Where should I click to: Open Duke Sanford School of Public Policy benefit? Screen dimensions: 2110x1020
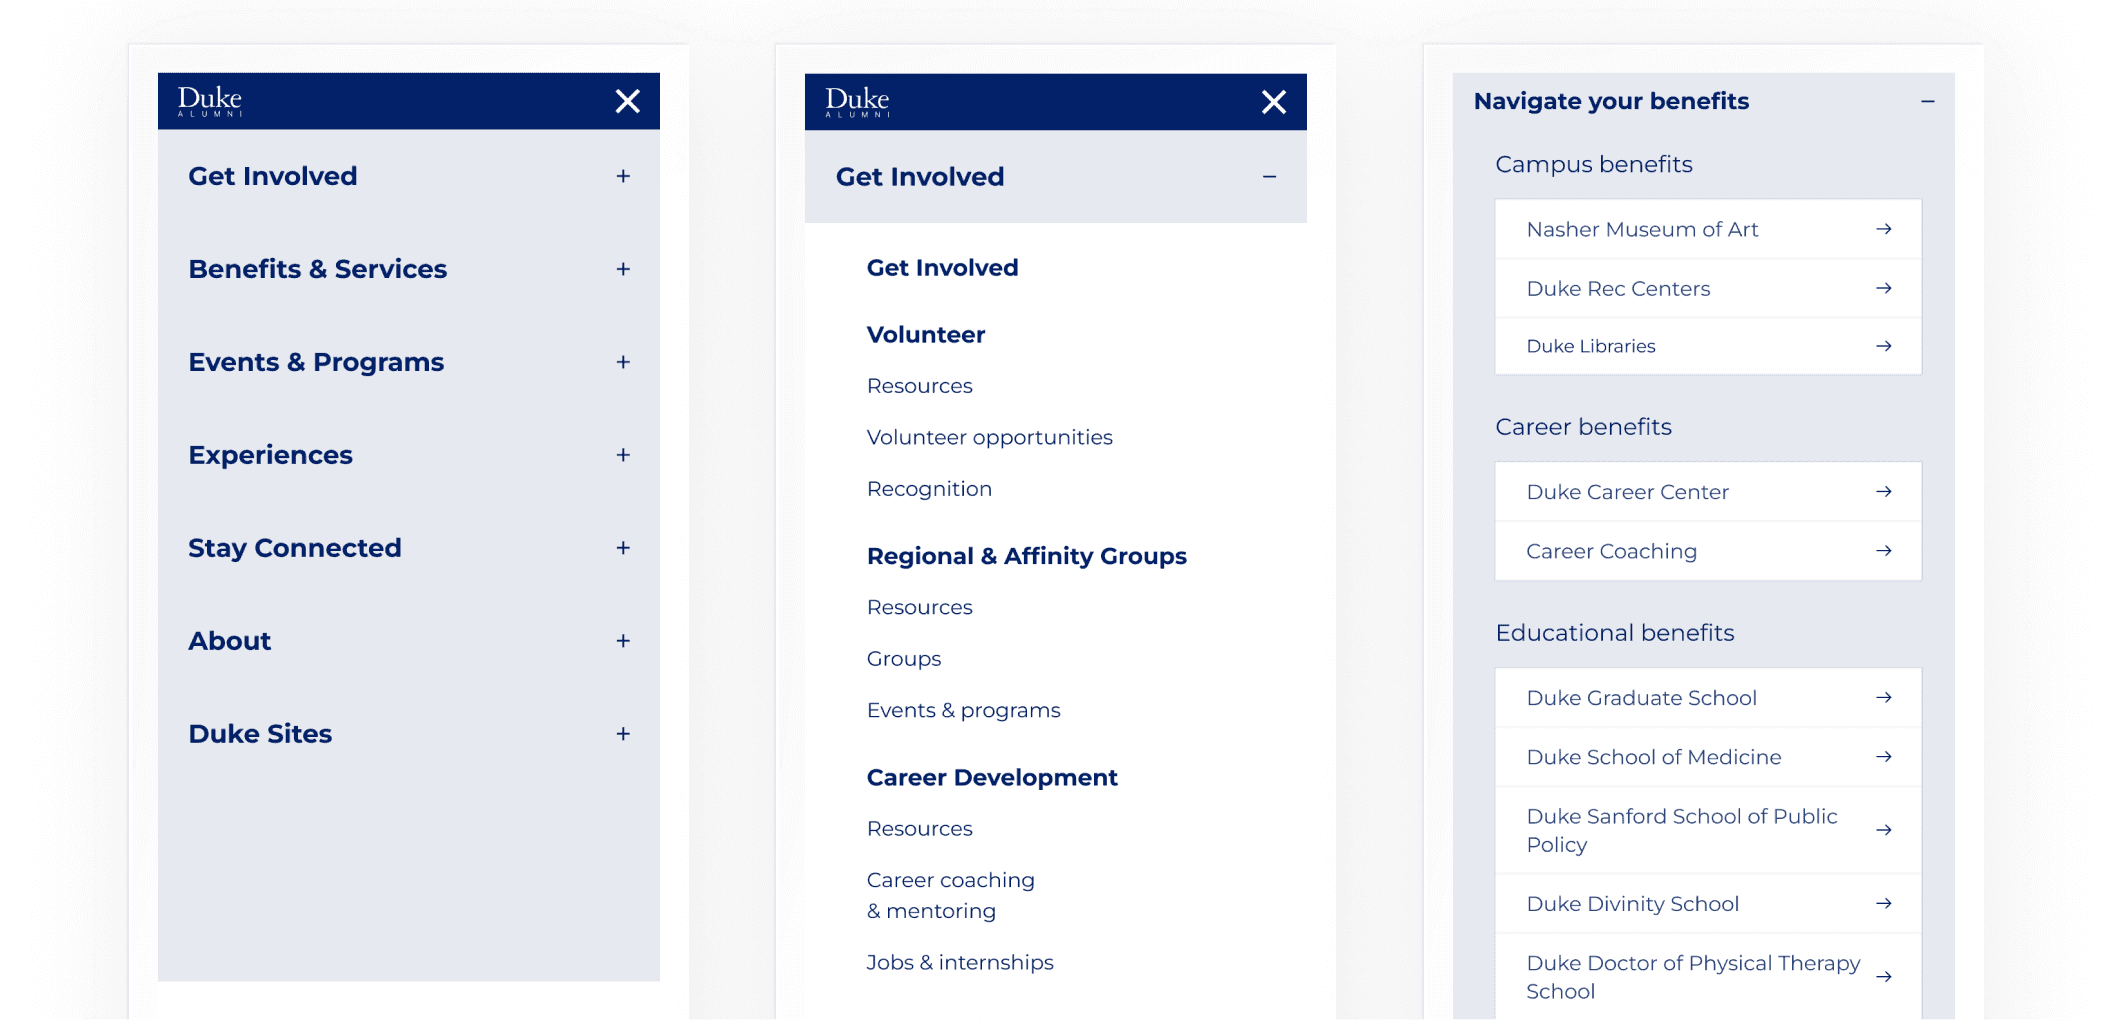click(1708, 830)
